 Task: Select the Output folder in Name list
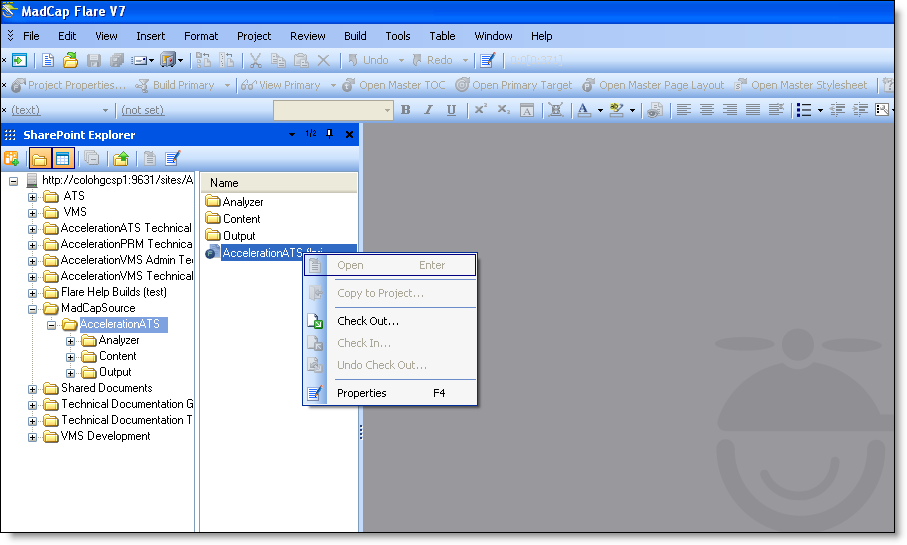click(x=239, y=236)
